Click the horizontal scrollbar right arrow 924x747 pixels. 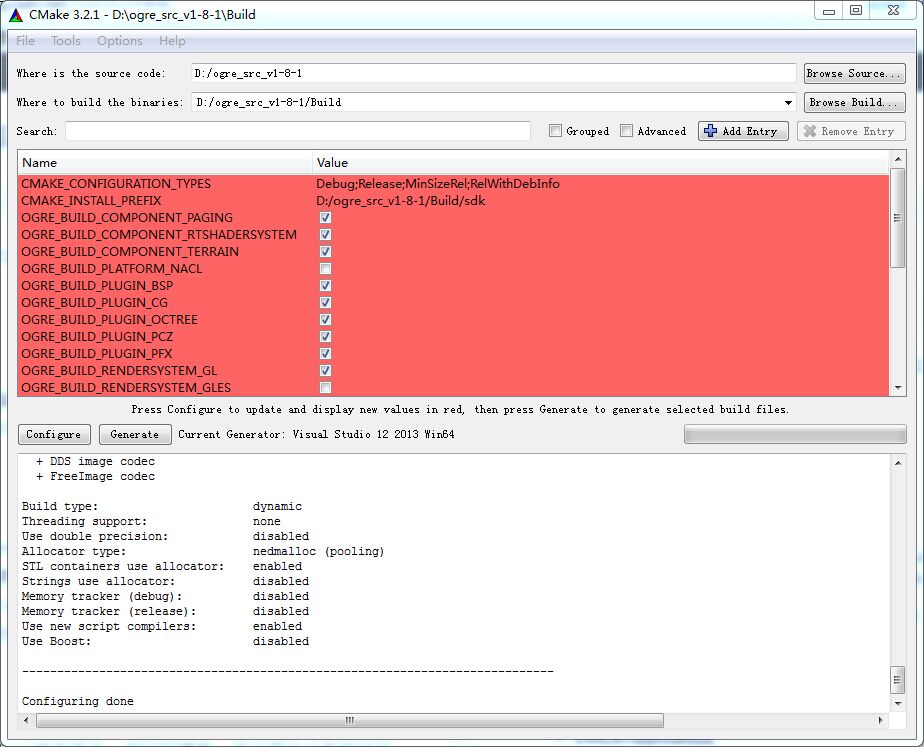pos(880,720)
